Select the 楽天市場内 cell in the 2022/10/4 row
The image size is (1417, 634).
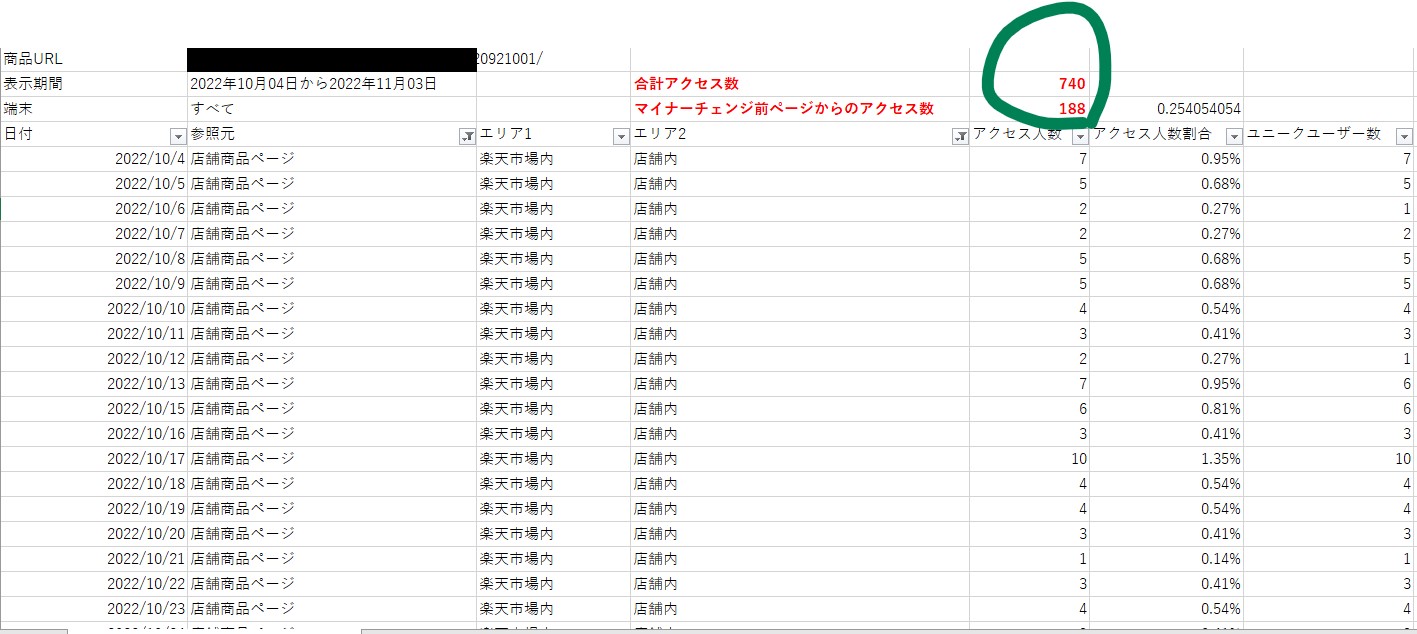tap(553, 159)
